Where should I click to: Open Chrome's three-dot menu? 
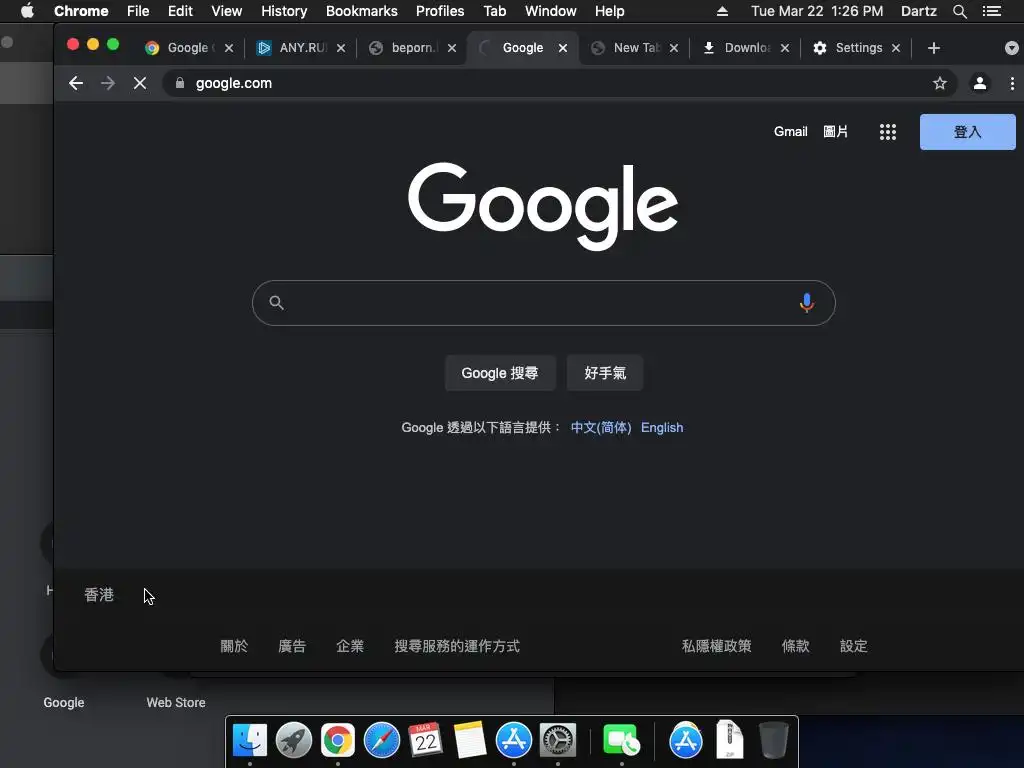(x=1012, y=84)
